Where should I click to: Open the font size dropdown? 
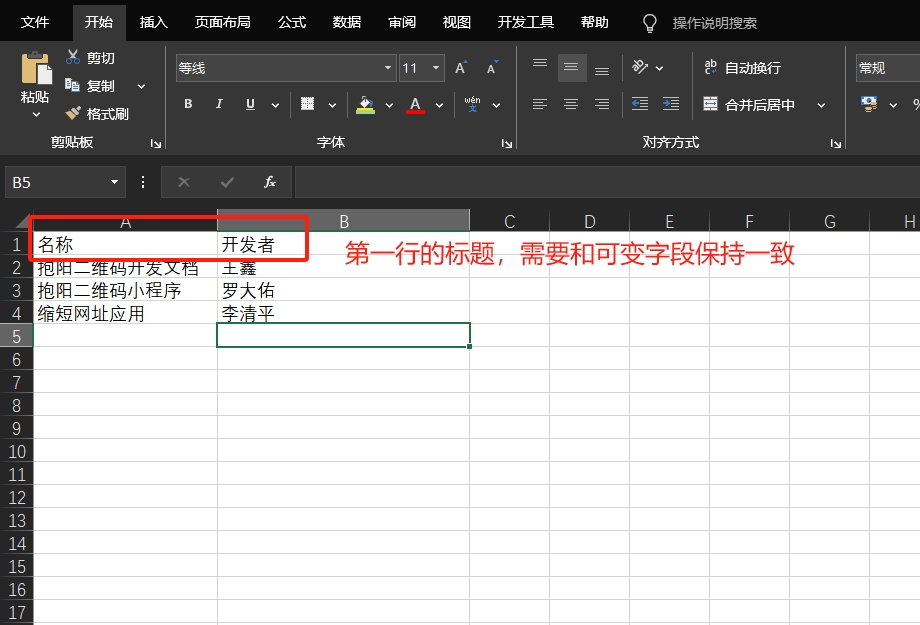pos(436,68)
